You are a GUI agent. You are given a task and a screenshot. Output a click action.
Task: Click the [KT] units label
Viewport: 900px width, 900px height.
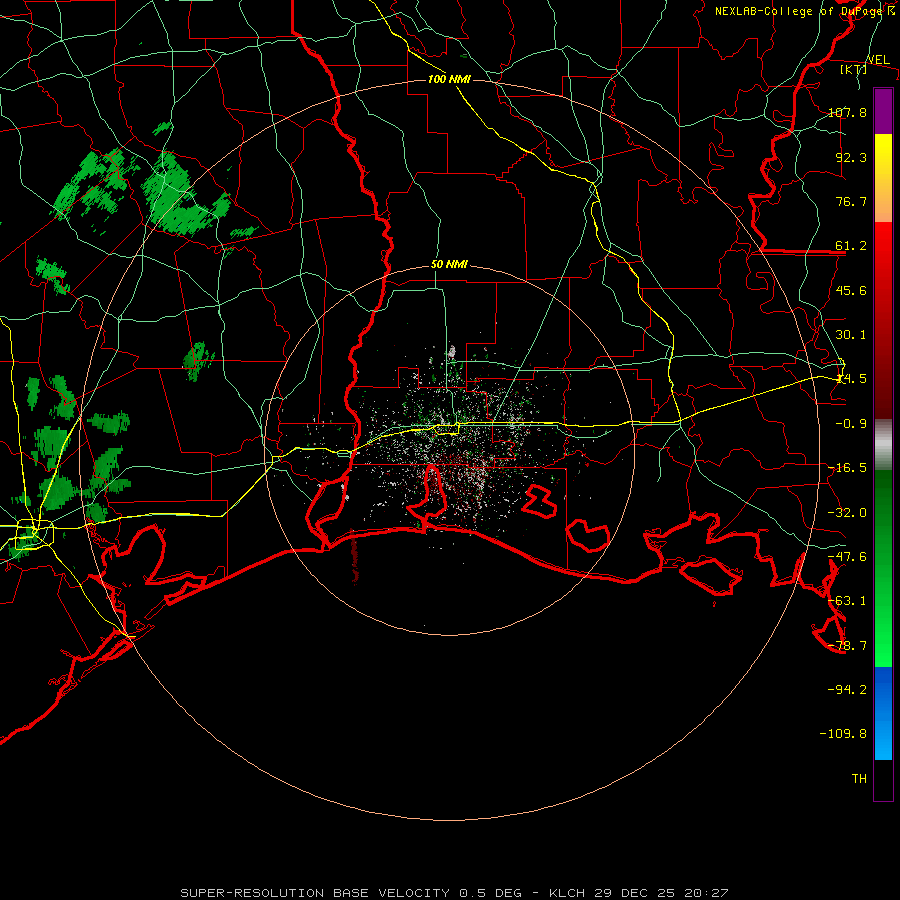(x=854, y=69)
